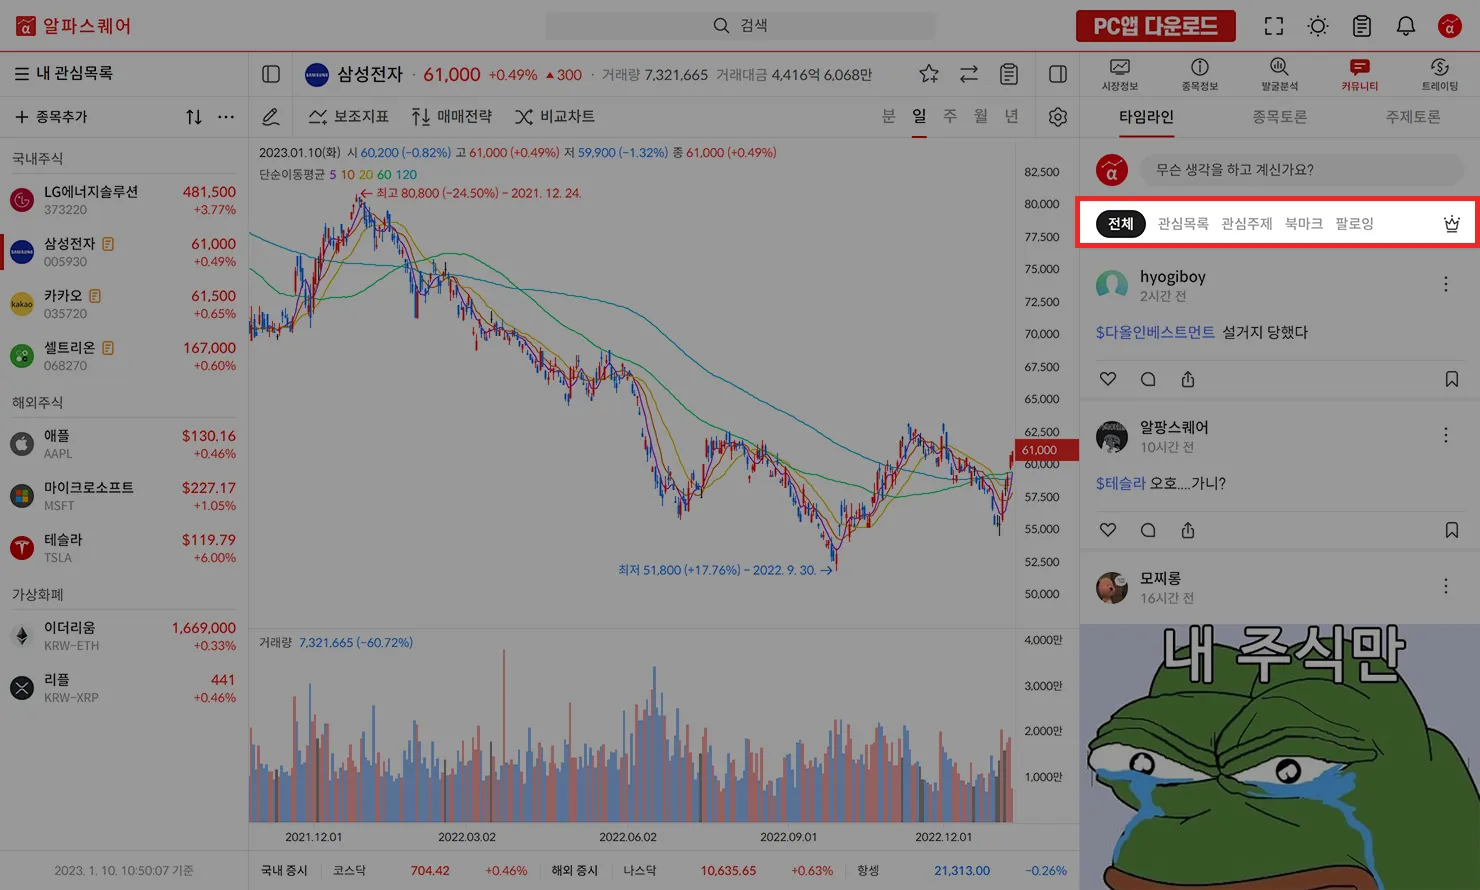Add 삼성전자 to favorites with star icon

(929, 74)
